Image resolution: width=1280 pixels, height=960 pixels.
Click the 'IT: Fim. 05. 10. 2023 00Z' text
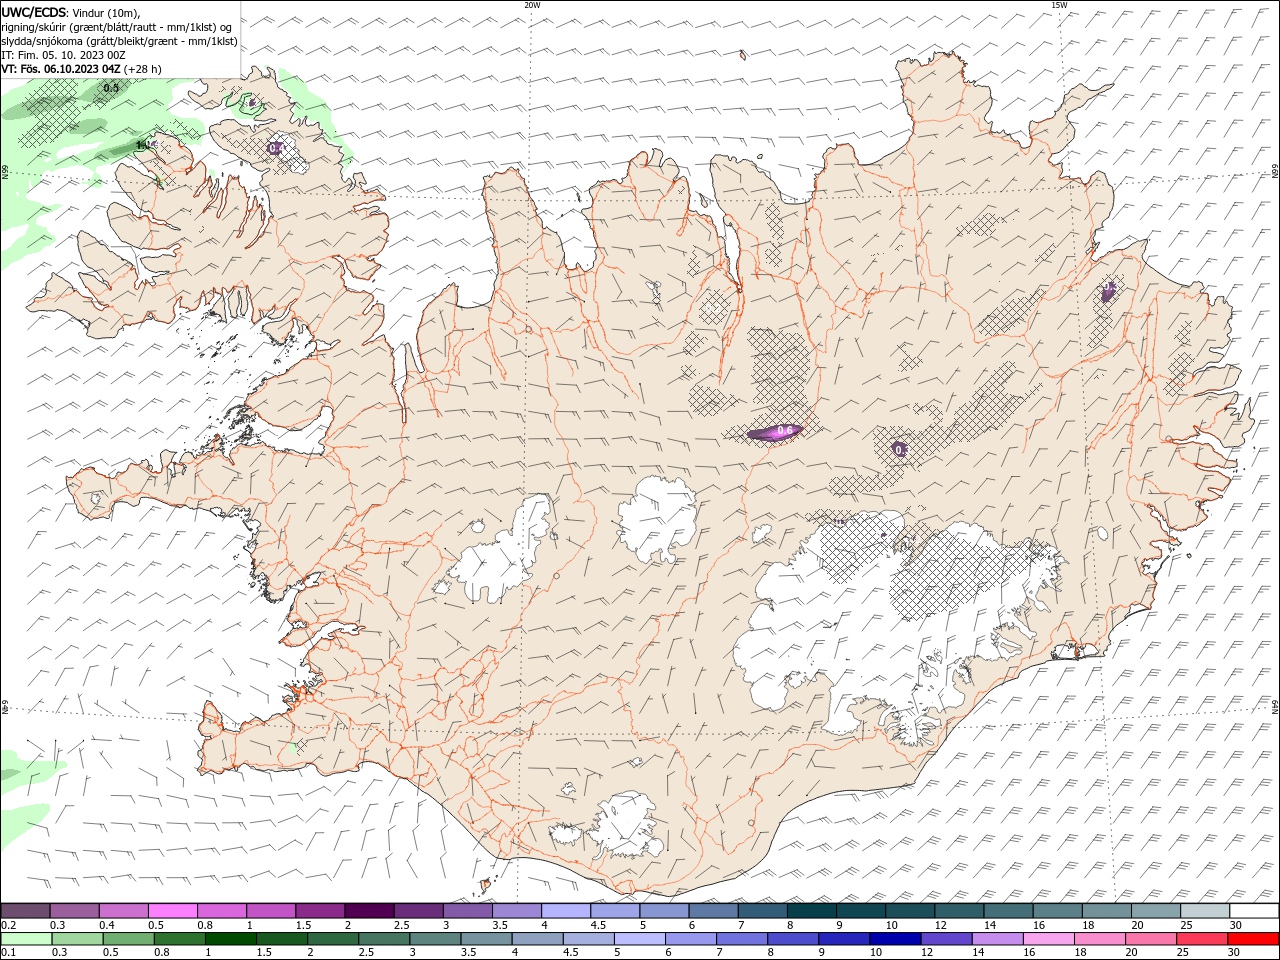click(63, 55)
